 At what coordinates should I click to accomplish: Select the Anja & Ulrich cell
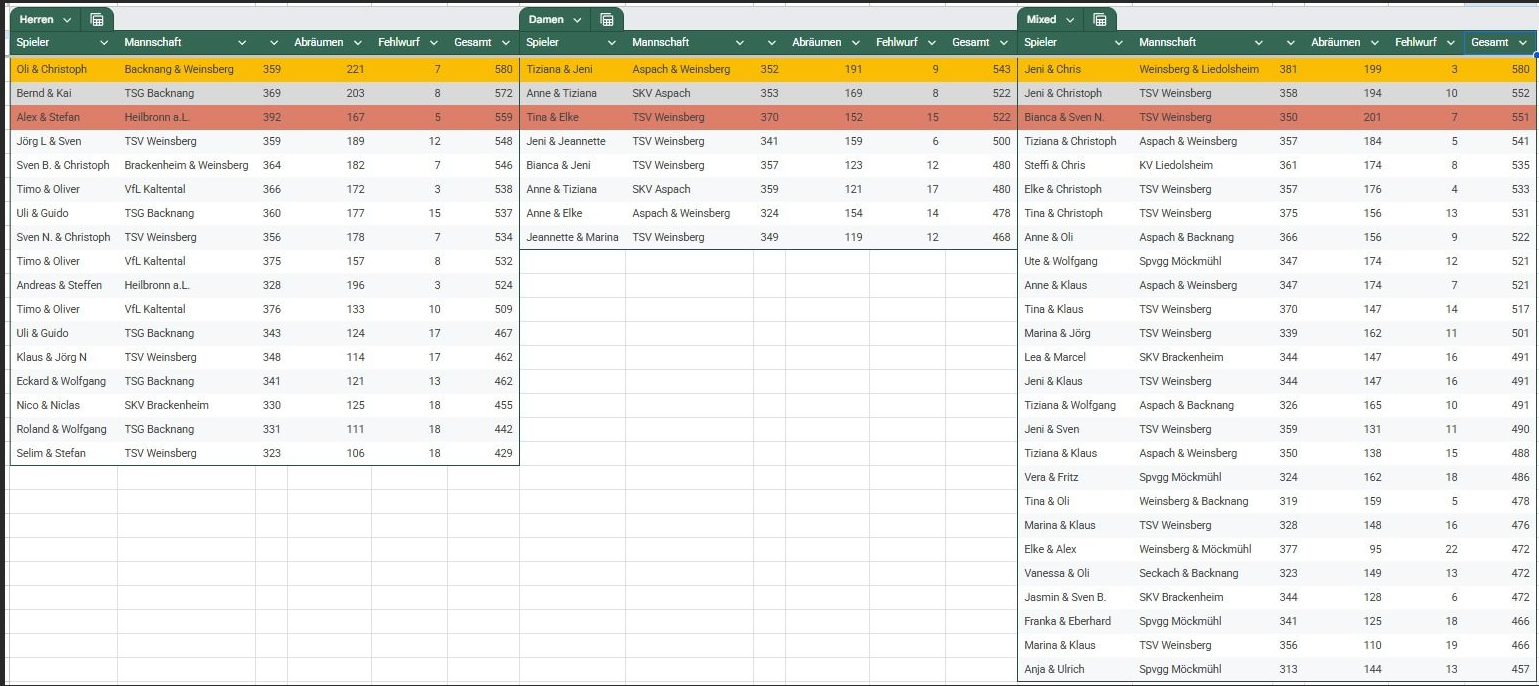[x=1054, y=669]
